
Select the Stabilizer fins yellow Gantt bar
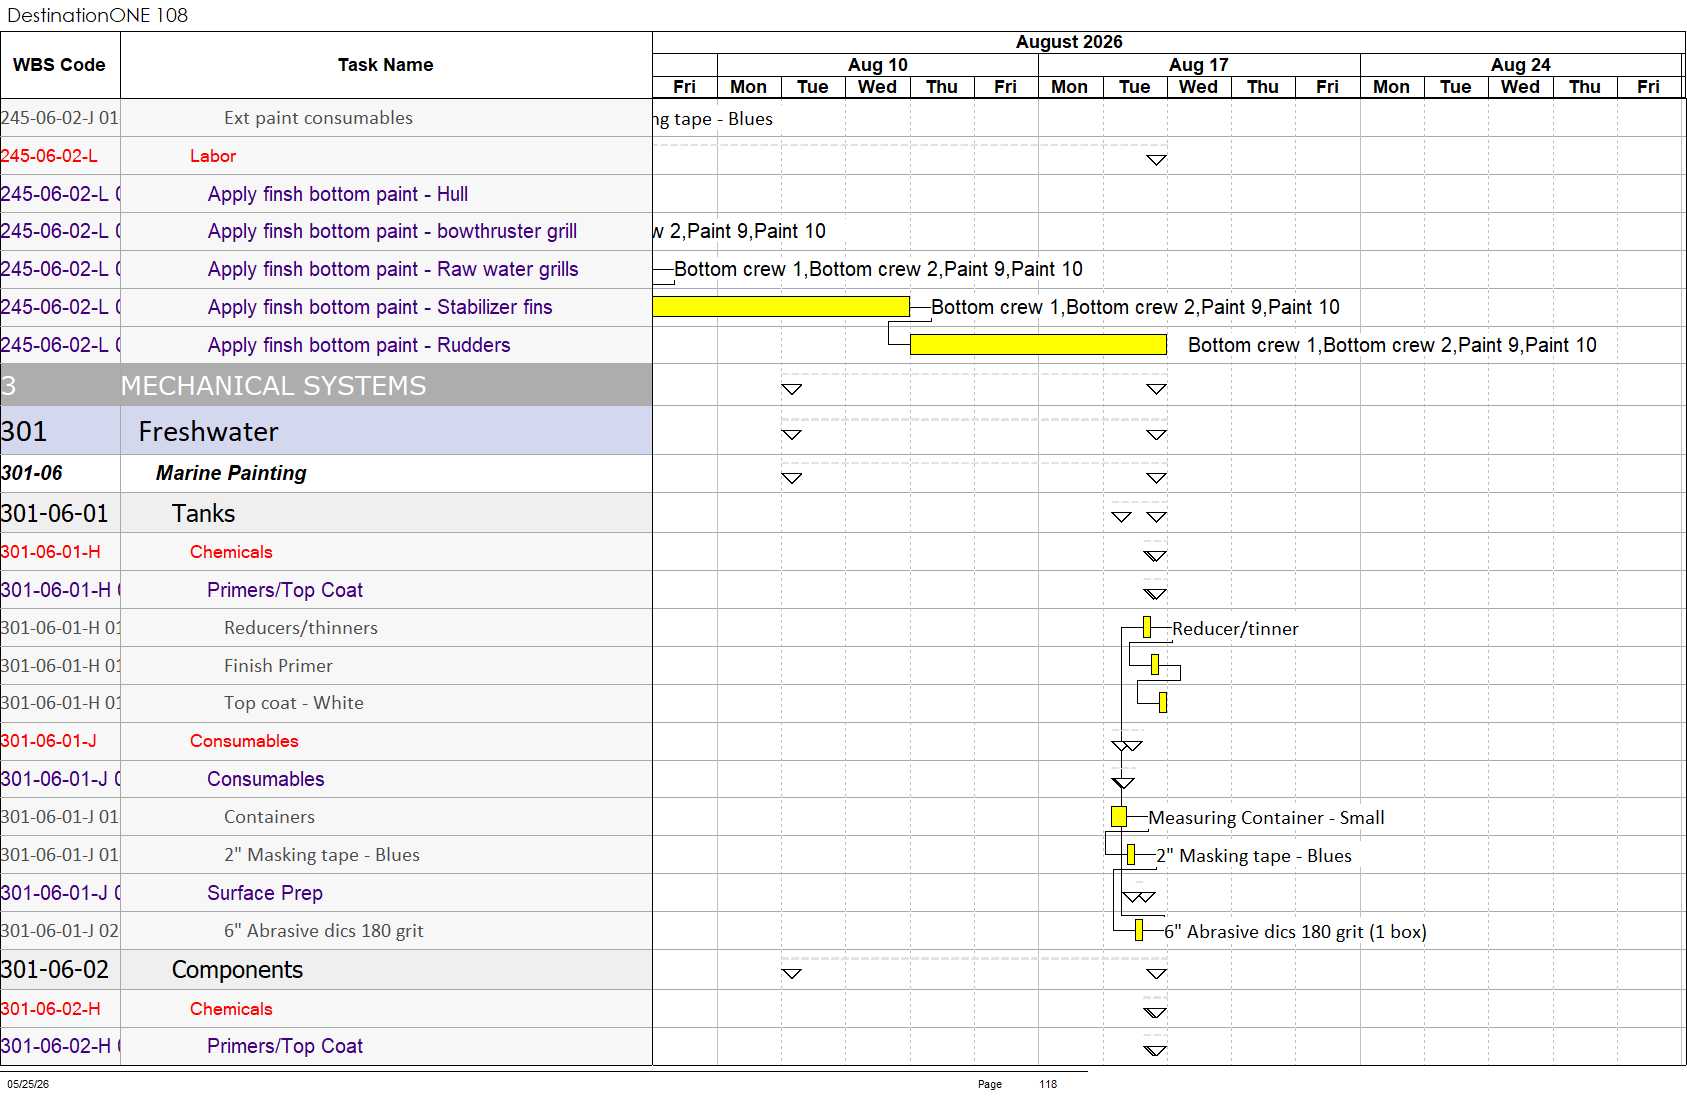781,307
